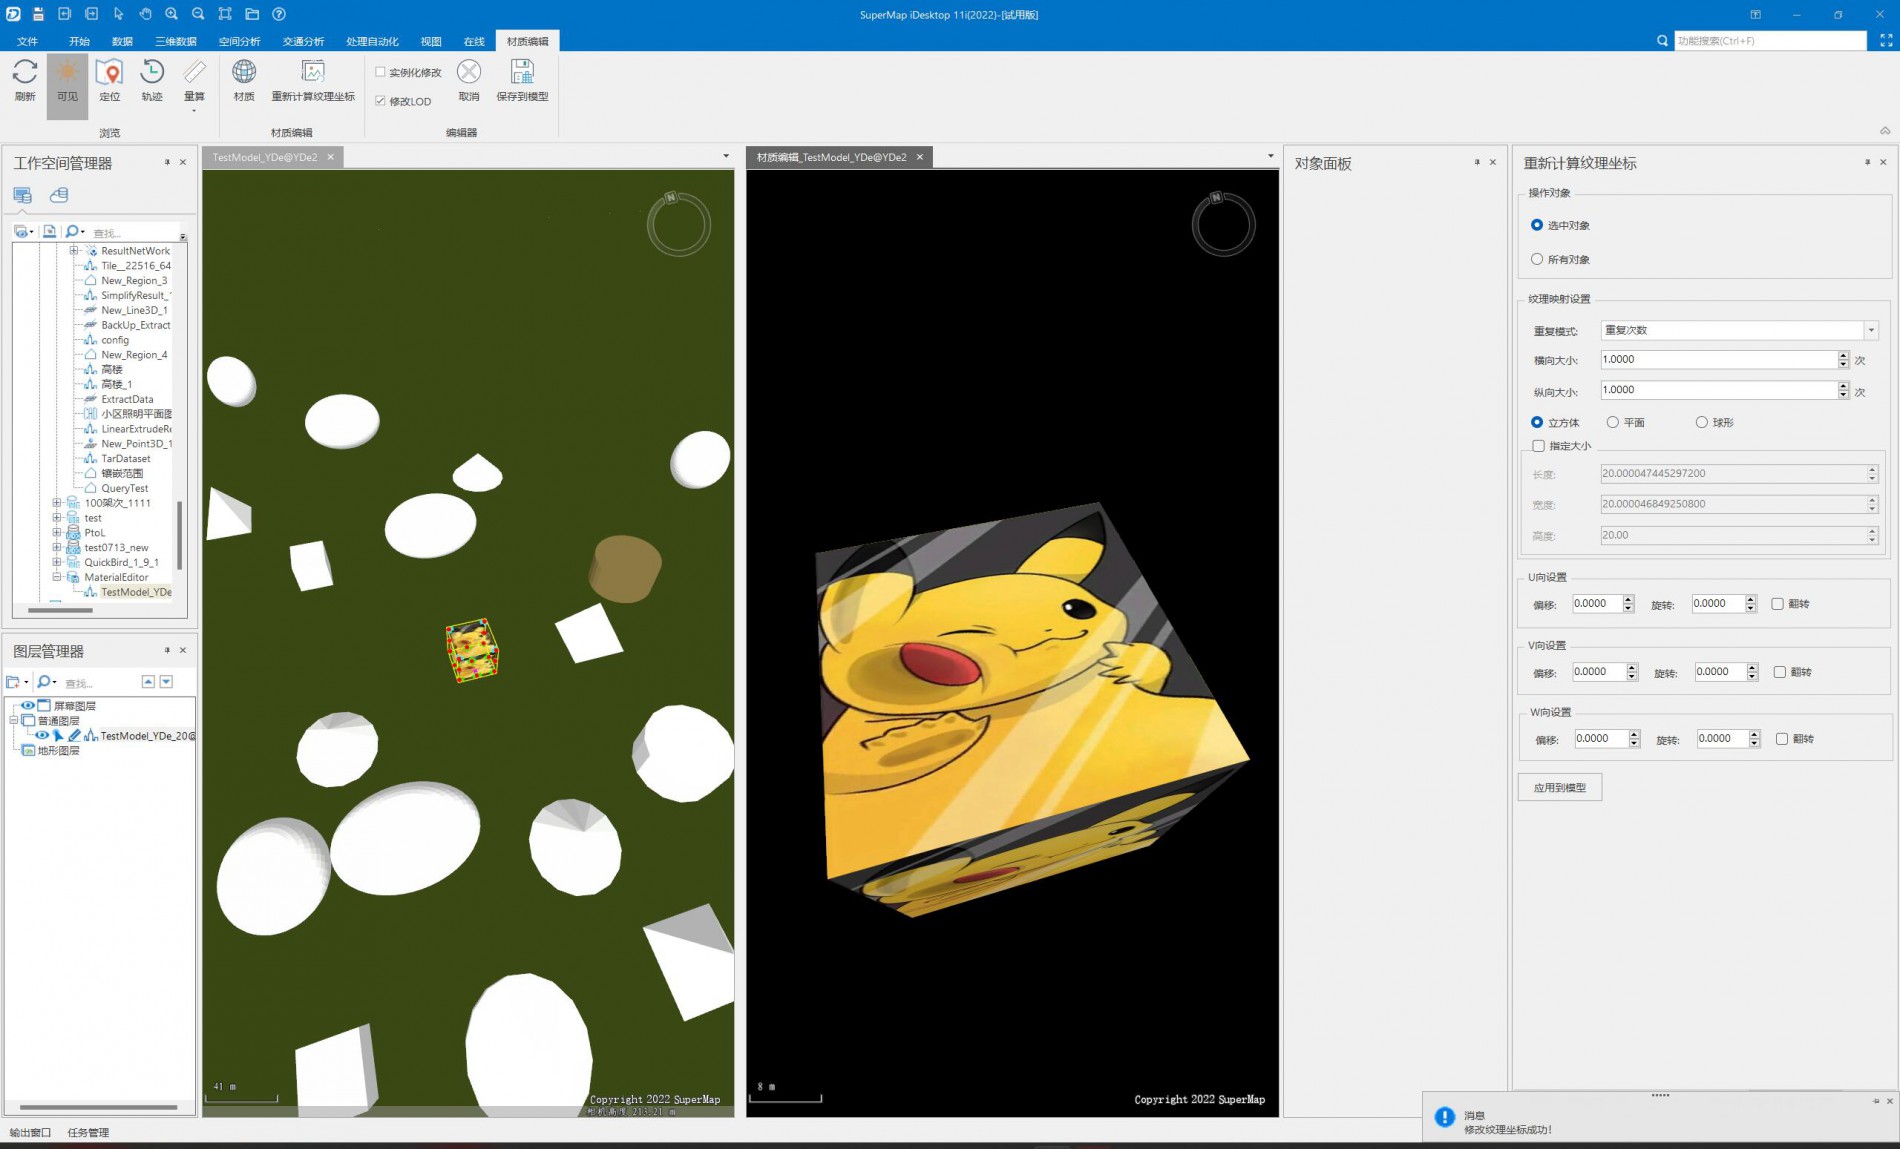Switch to the 三维数据 ribbon tab
Screen dimensions: 1900x1149
175,41
